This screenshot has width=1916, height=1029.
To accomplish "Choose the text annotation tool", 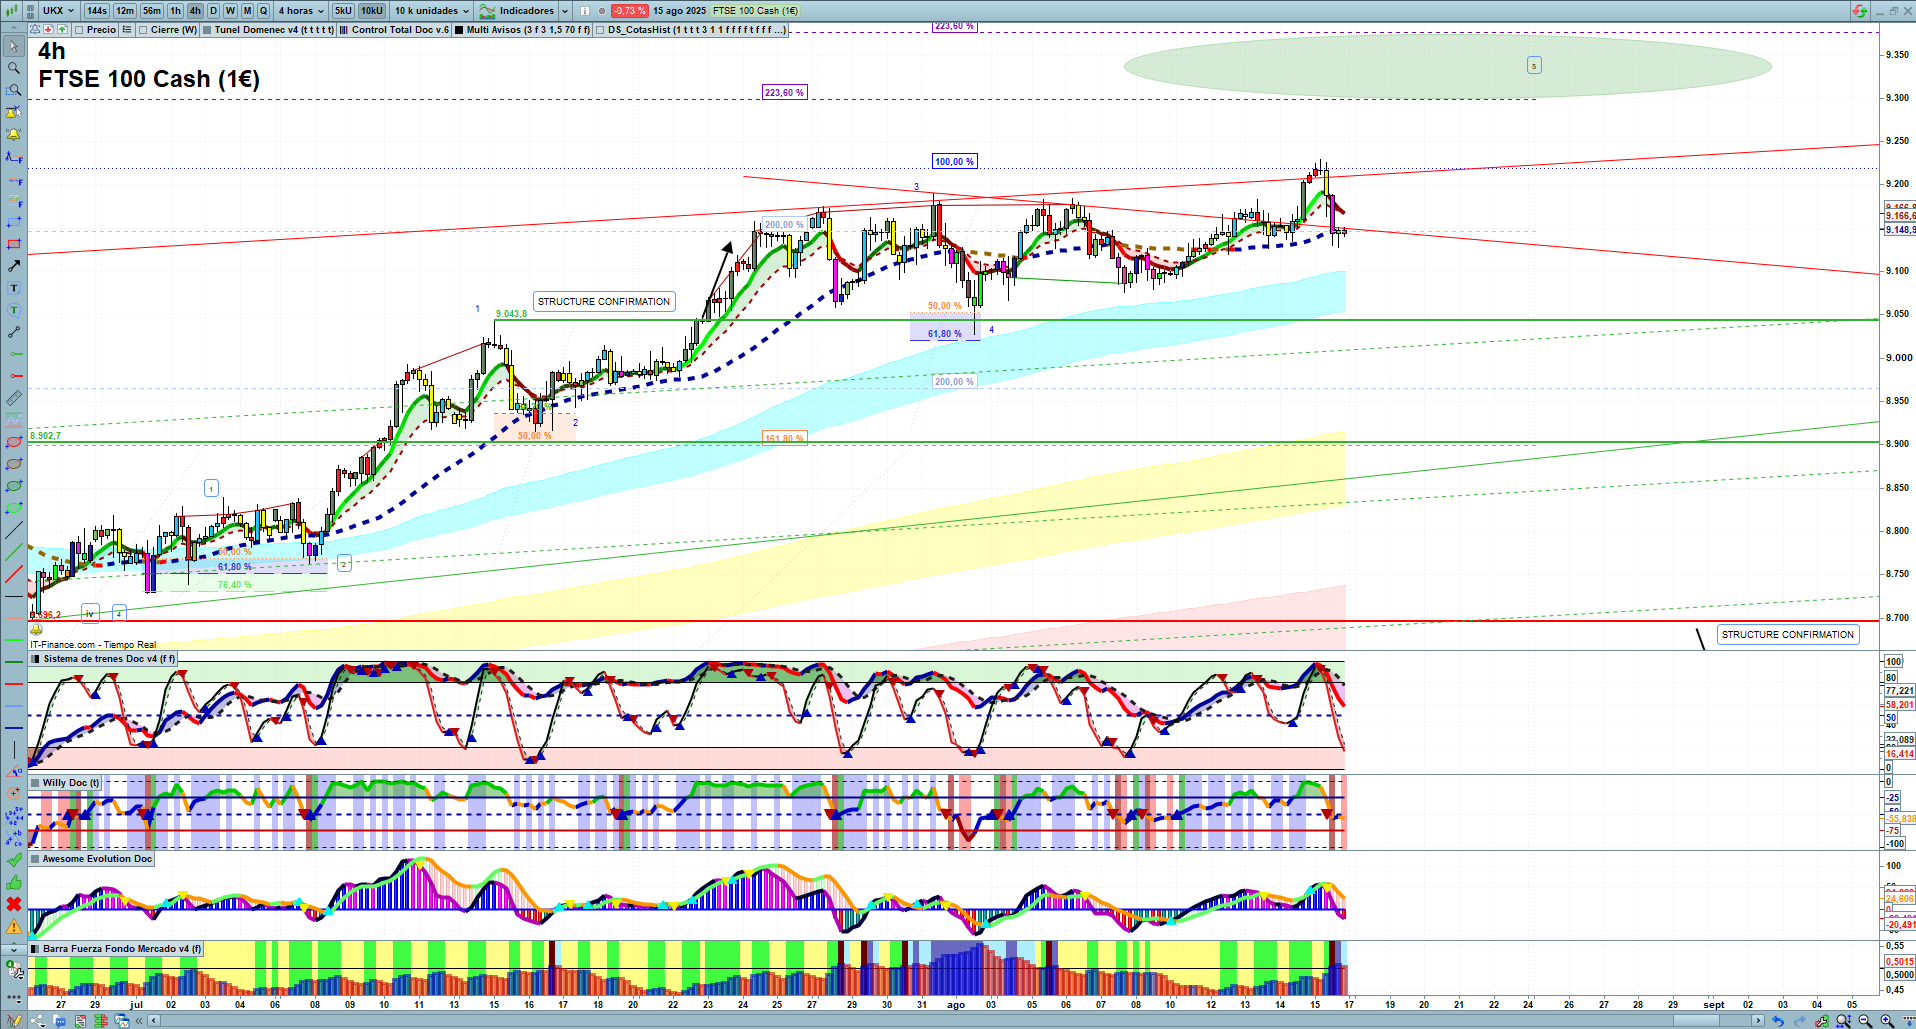I will (14, 288).
